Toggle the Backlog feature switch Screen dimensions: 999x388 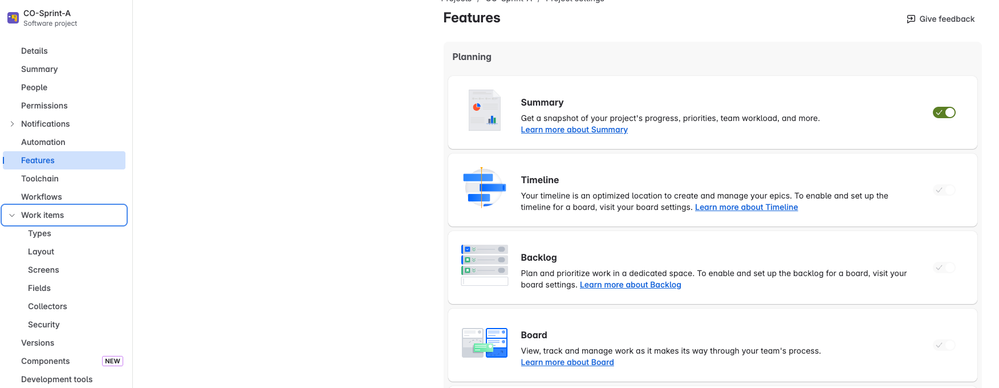(944, 268)
